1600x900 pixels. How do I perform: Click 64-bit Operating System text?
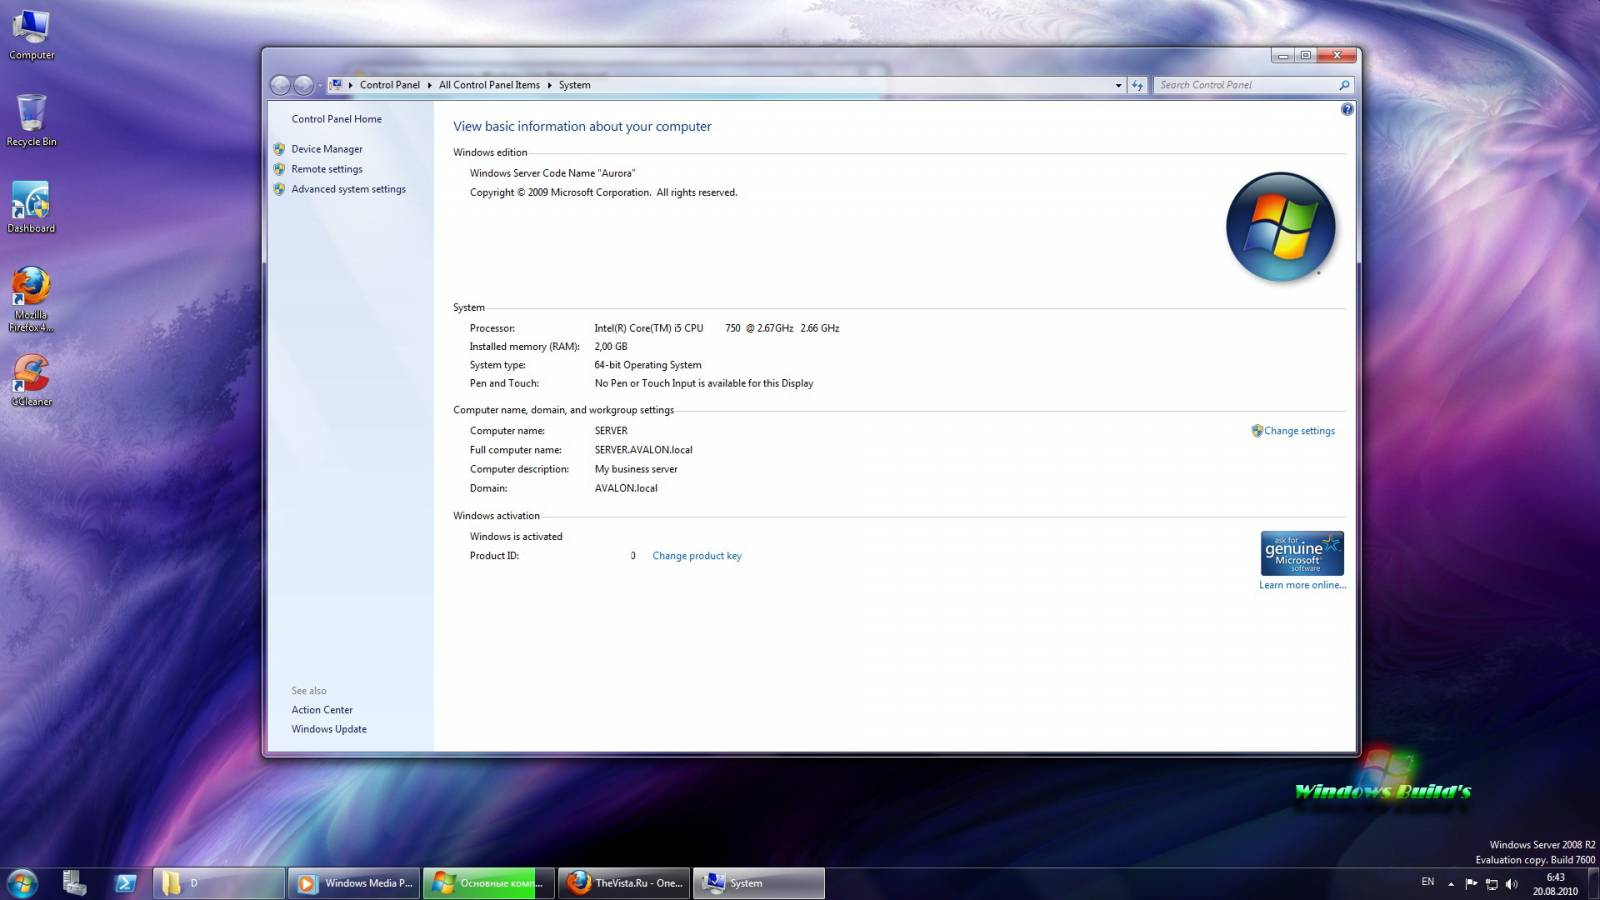[648, 365]
